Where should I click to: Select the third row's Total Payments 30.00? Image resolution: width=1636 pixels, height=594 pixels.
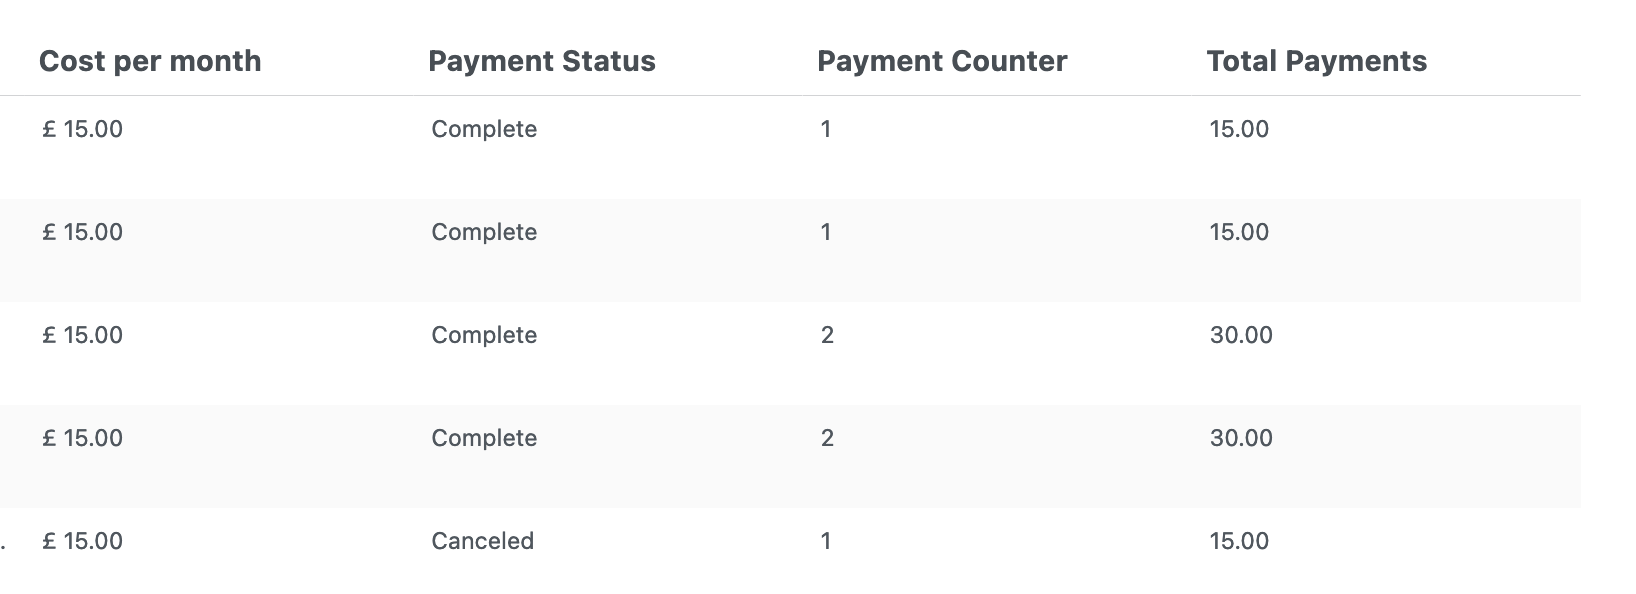pyautogui.click(x=1241, y=335)
